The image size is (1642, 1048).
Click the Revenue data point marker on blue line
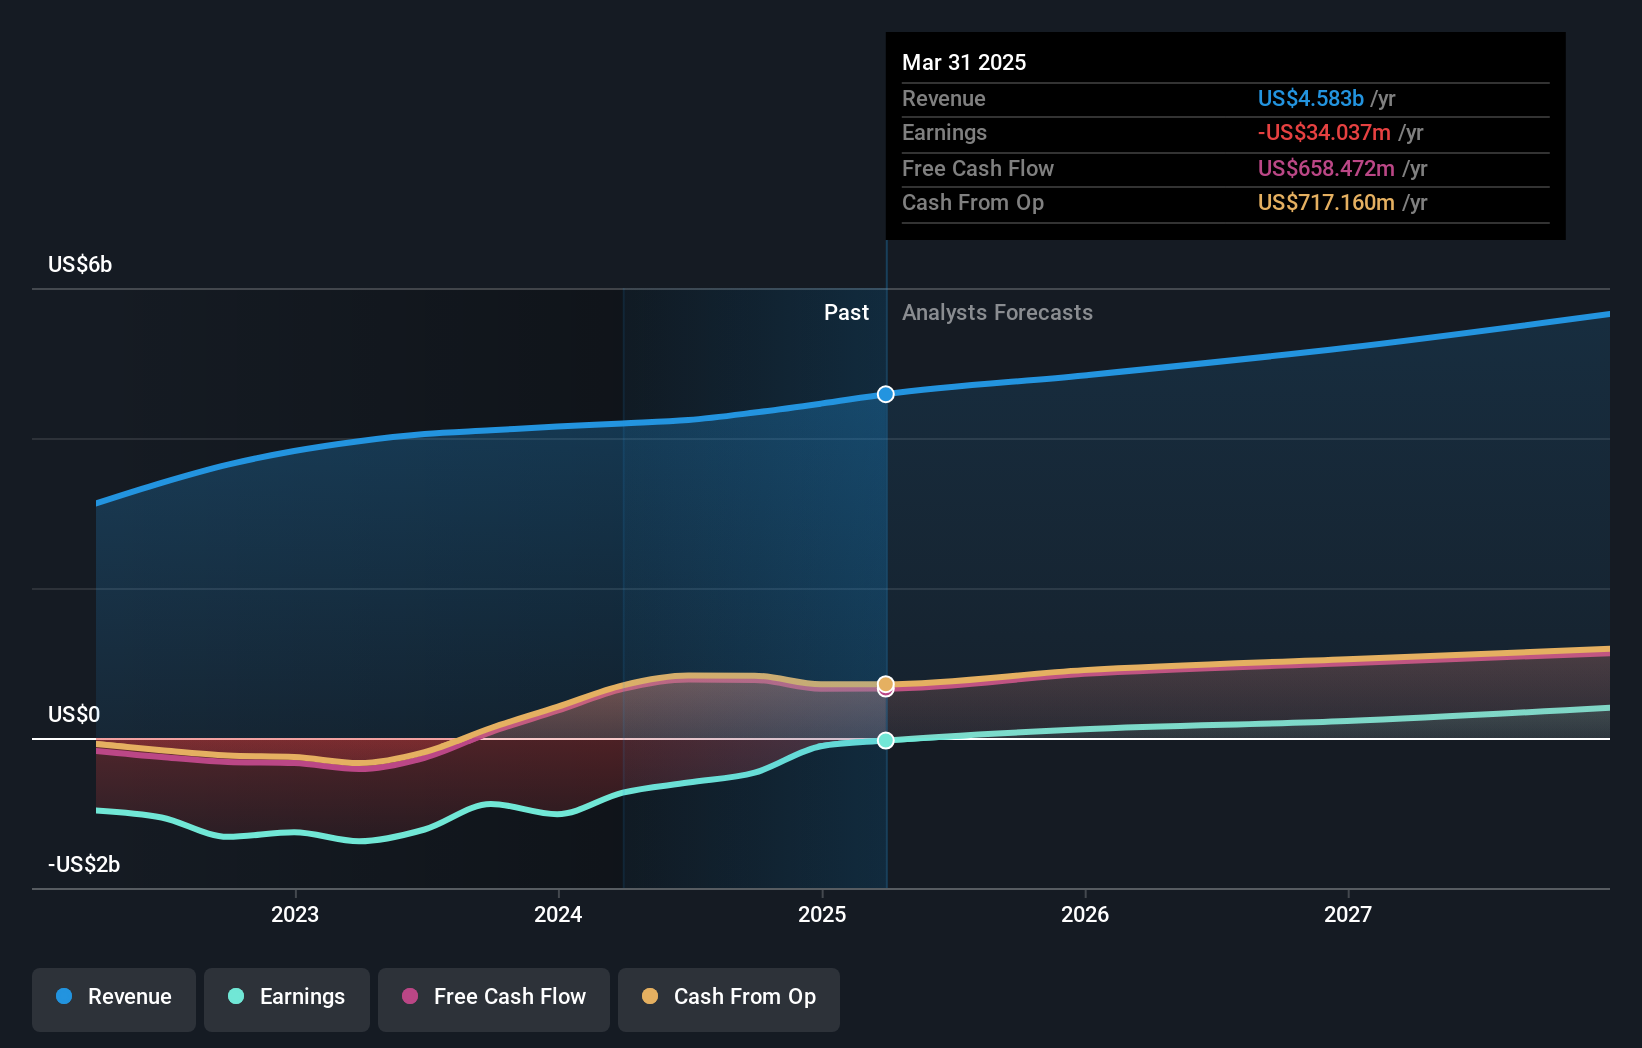click(886, 394)
